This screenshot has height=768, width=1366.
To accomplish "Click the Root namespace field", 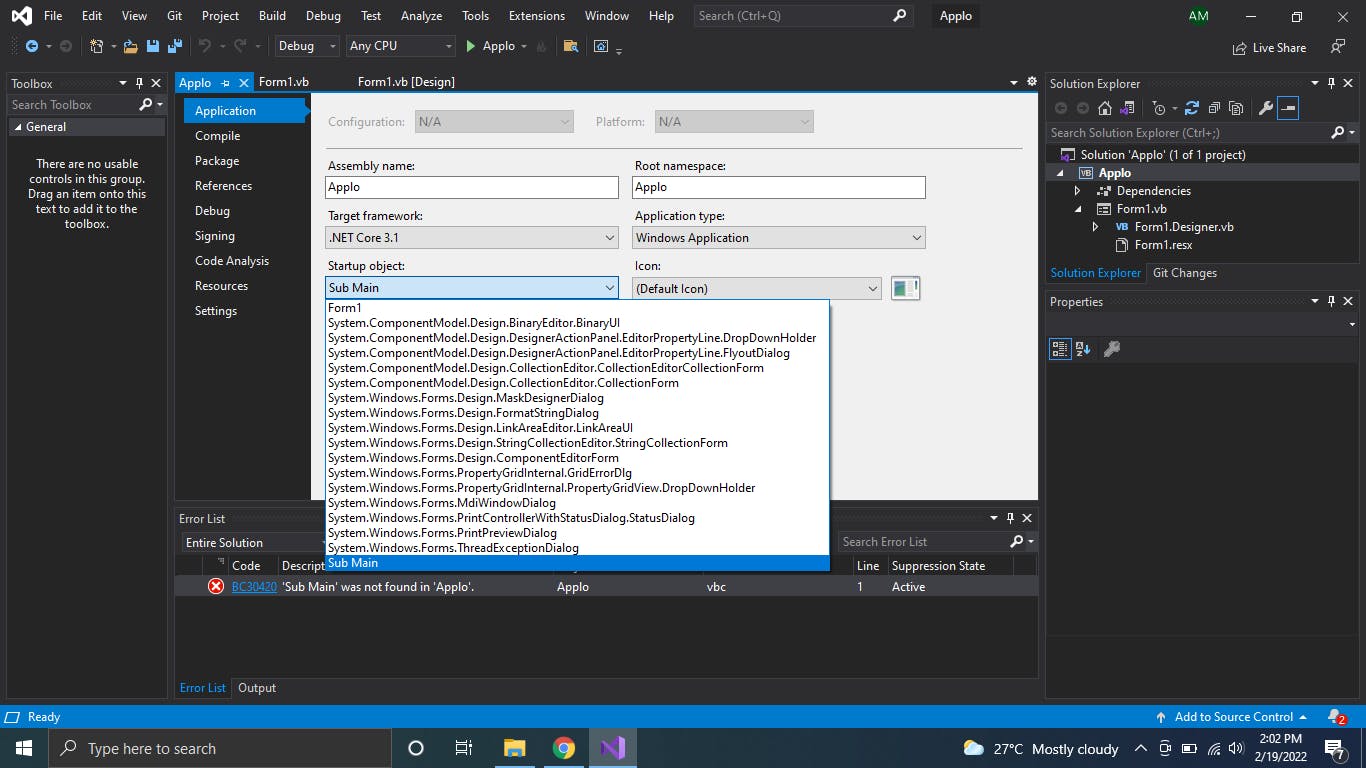I will tap(779, 187).
